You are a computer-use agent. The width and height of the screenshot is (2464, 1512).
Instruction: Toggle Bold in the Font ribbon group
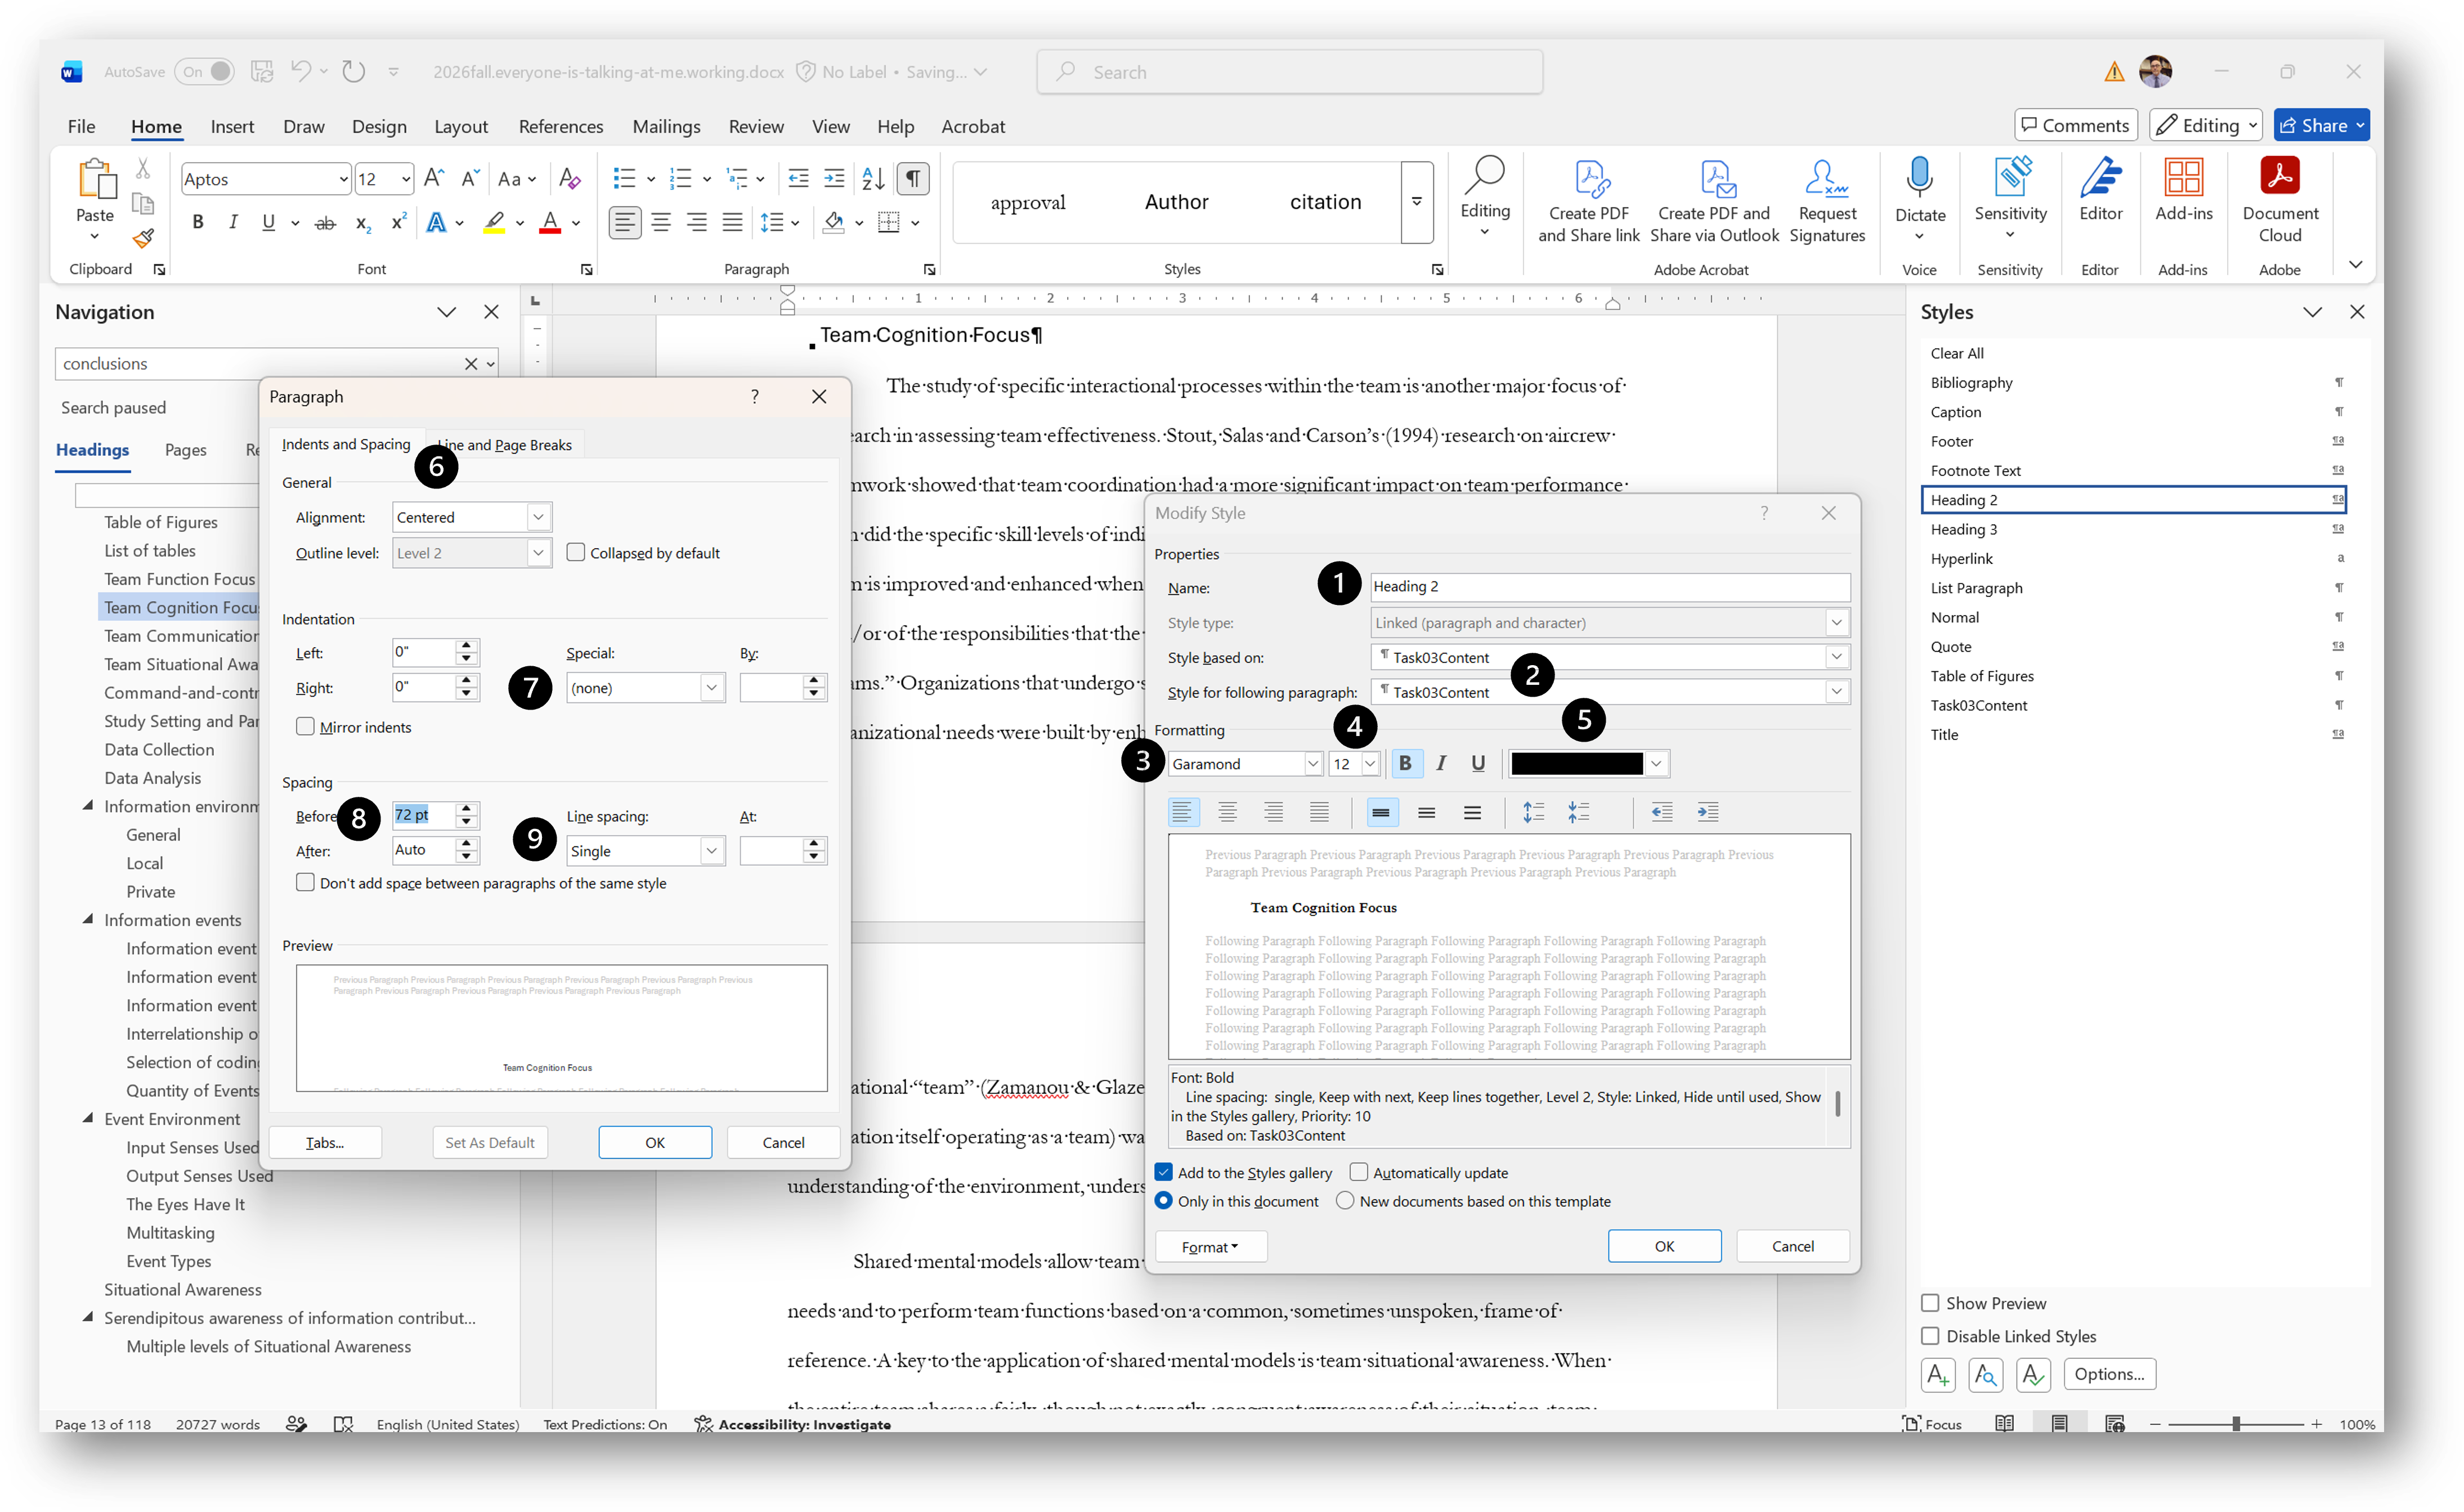click(x=198, y=222)
